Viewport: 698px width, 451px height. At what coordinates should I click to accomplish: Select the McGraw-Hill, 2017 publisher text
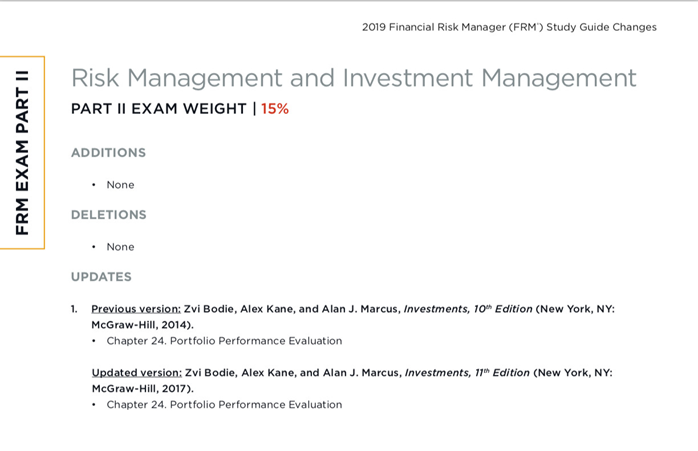[x=141, y=389]
